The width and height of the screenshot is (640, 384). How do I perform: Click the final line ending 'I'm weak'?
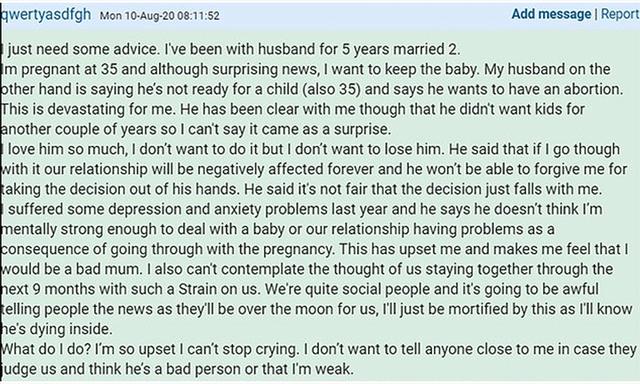pyautogui.click(x=178, y=369)
